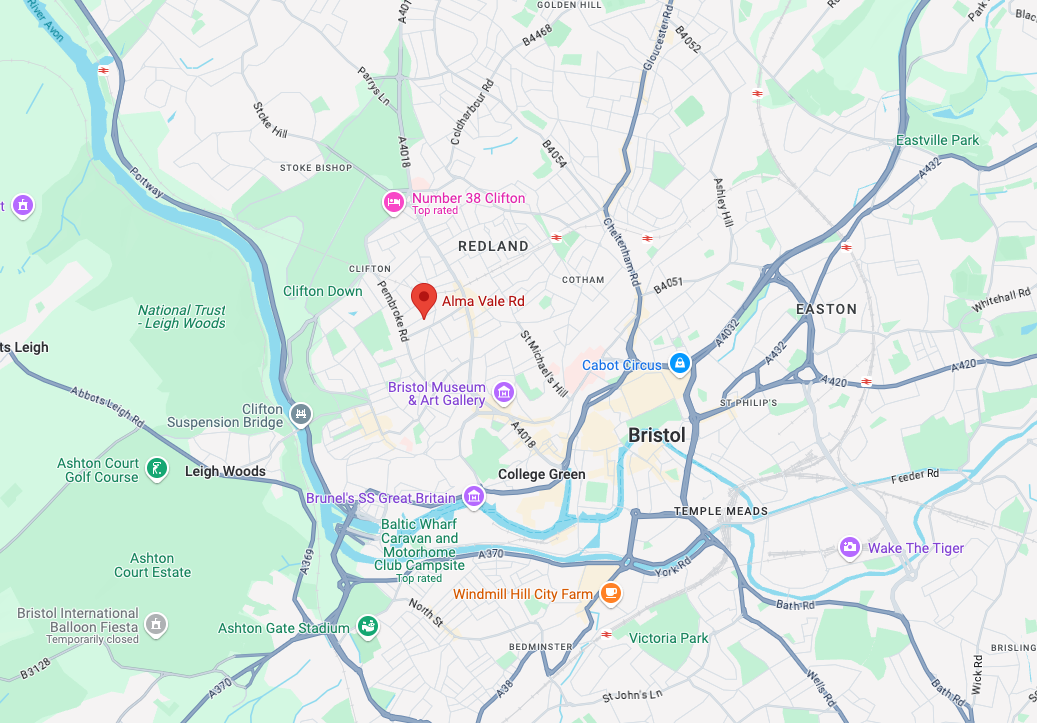Open Brunel's SS Great Britain museum icon

coord(474,496)
